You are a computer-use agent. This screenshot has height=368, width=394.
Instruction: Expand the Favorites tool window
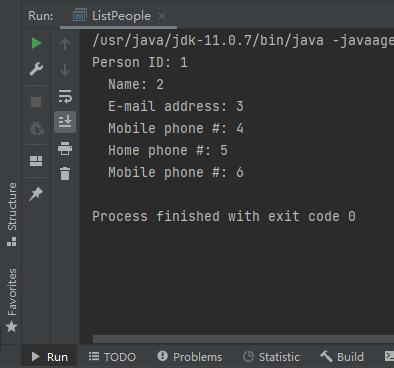pyautogui.click(x=12, y=300)
